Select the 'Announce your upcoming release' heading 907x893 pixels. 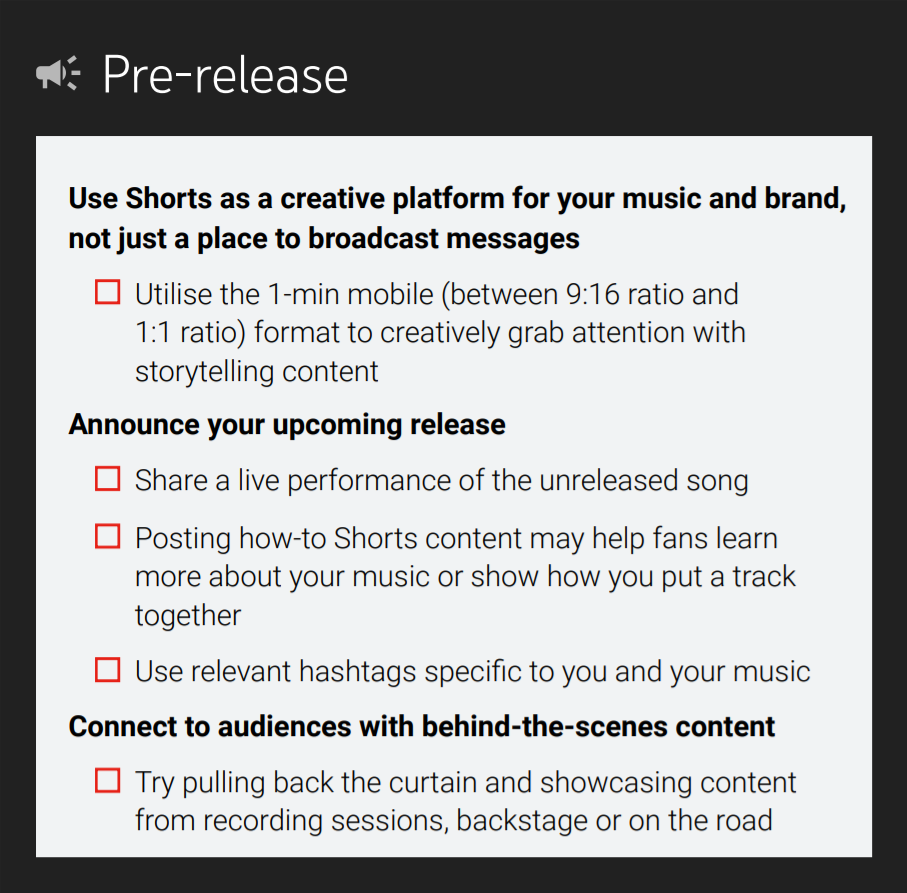pyautogui.click(x=287, y=424)
